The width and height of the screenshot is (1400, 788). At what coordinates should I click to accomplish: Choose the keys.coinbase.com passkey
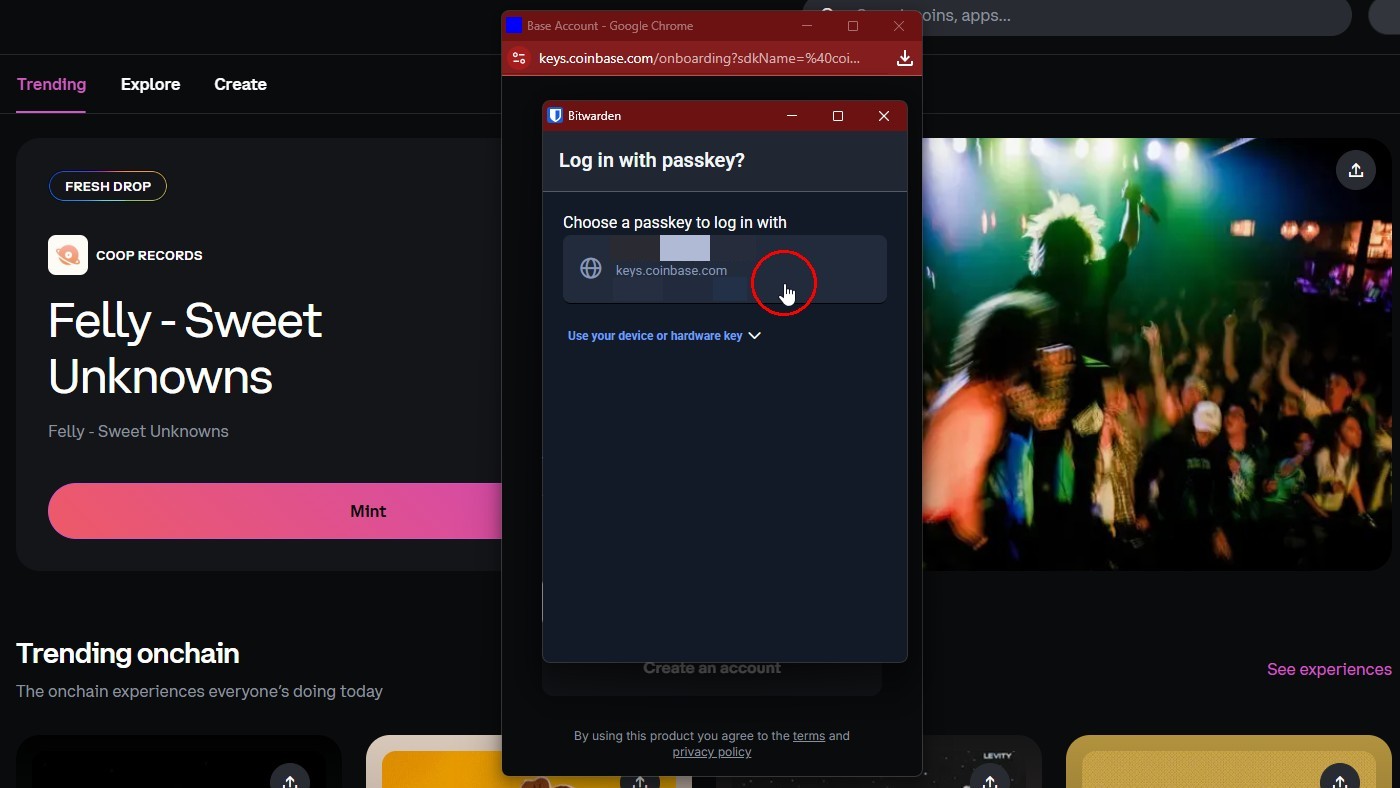(x=725, y=269)
